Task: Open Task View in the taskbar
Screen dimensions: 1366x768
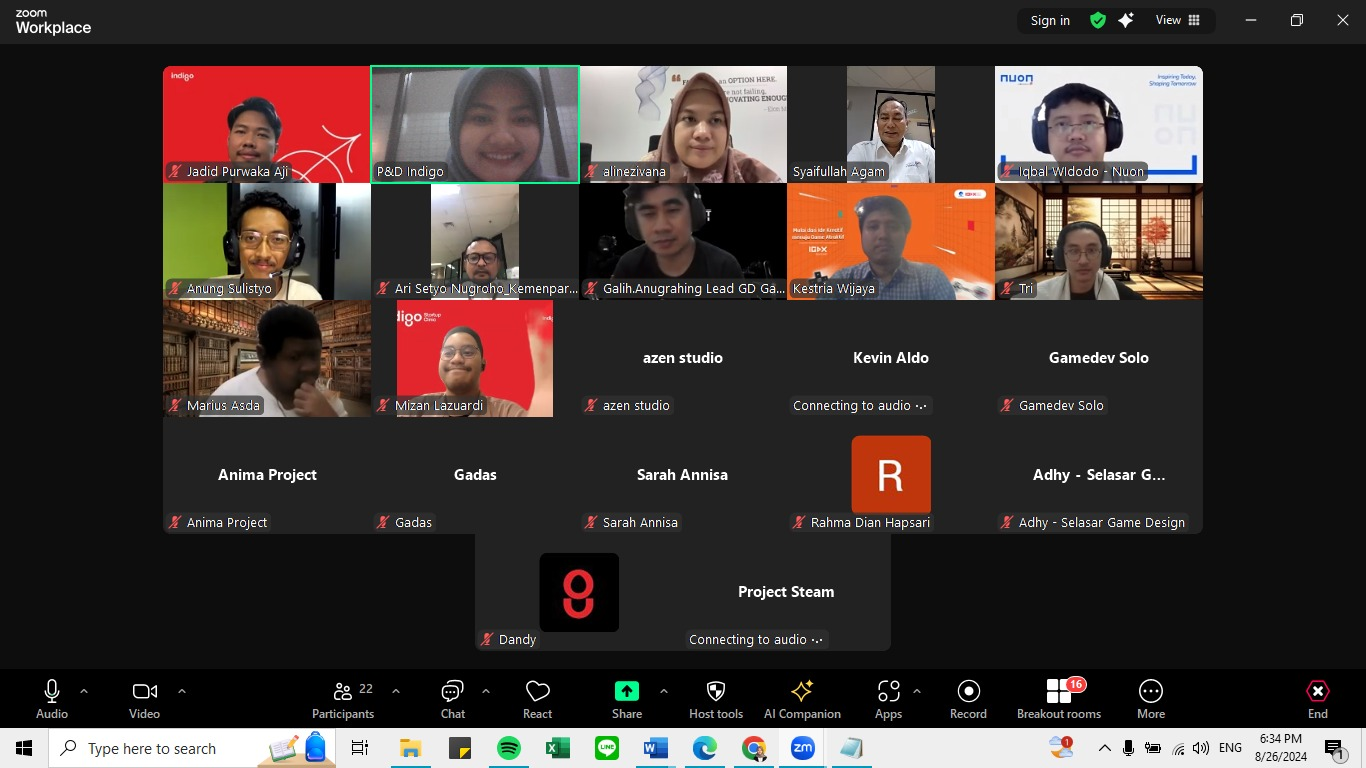Action: coord(360,748)
